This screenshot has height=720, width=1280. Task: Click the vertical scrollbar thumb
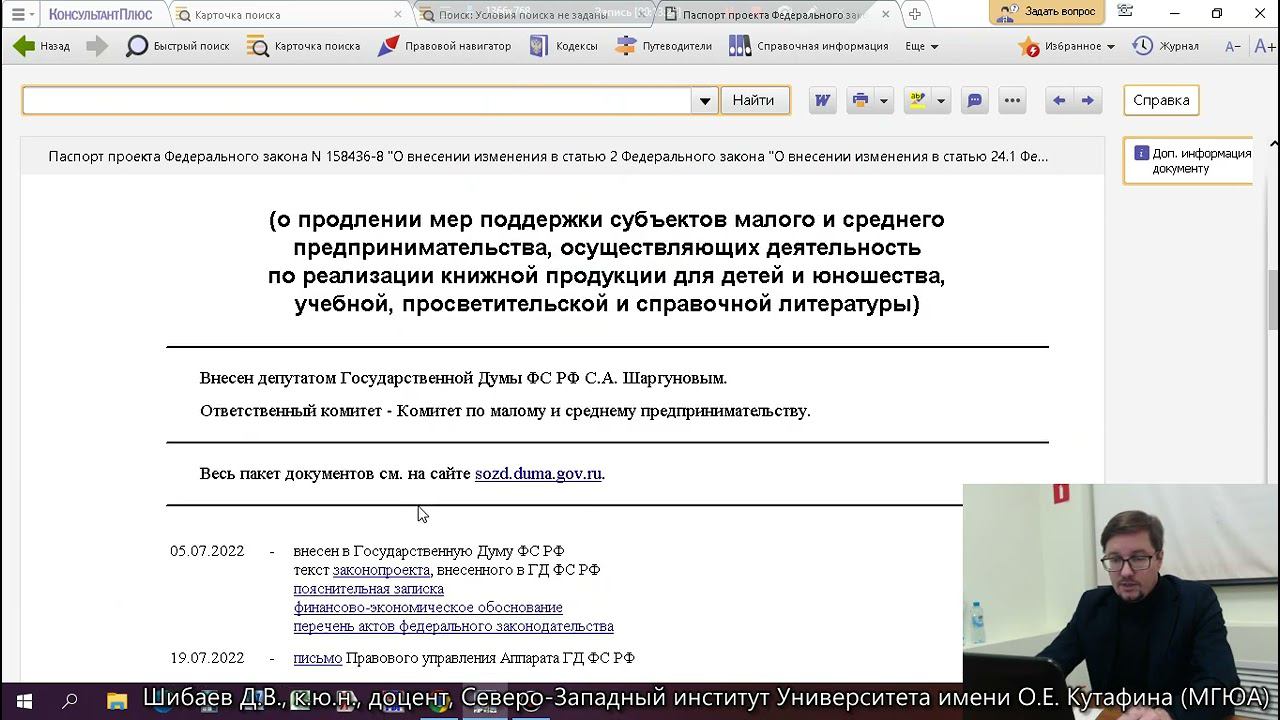coord(1274,300)
